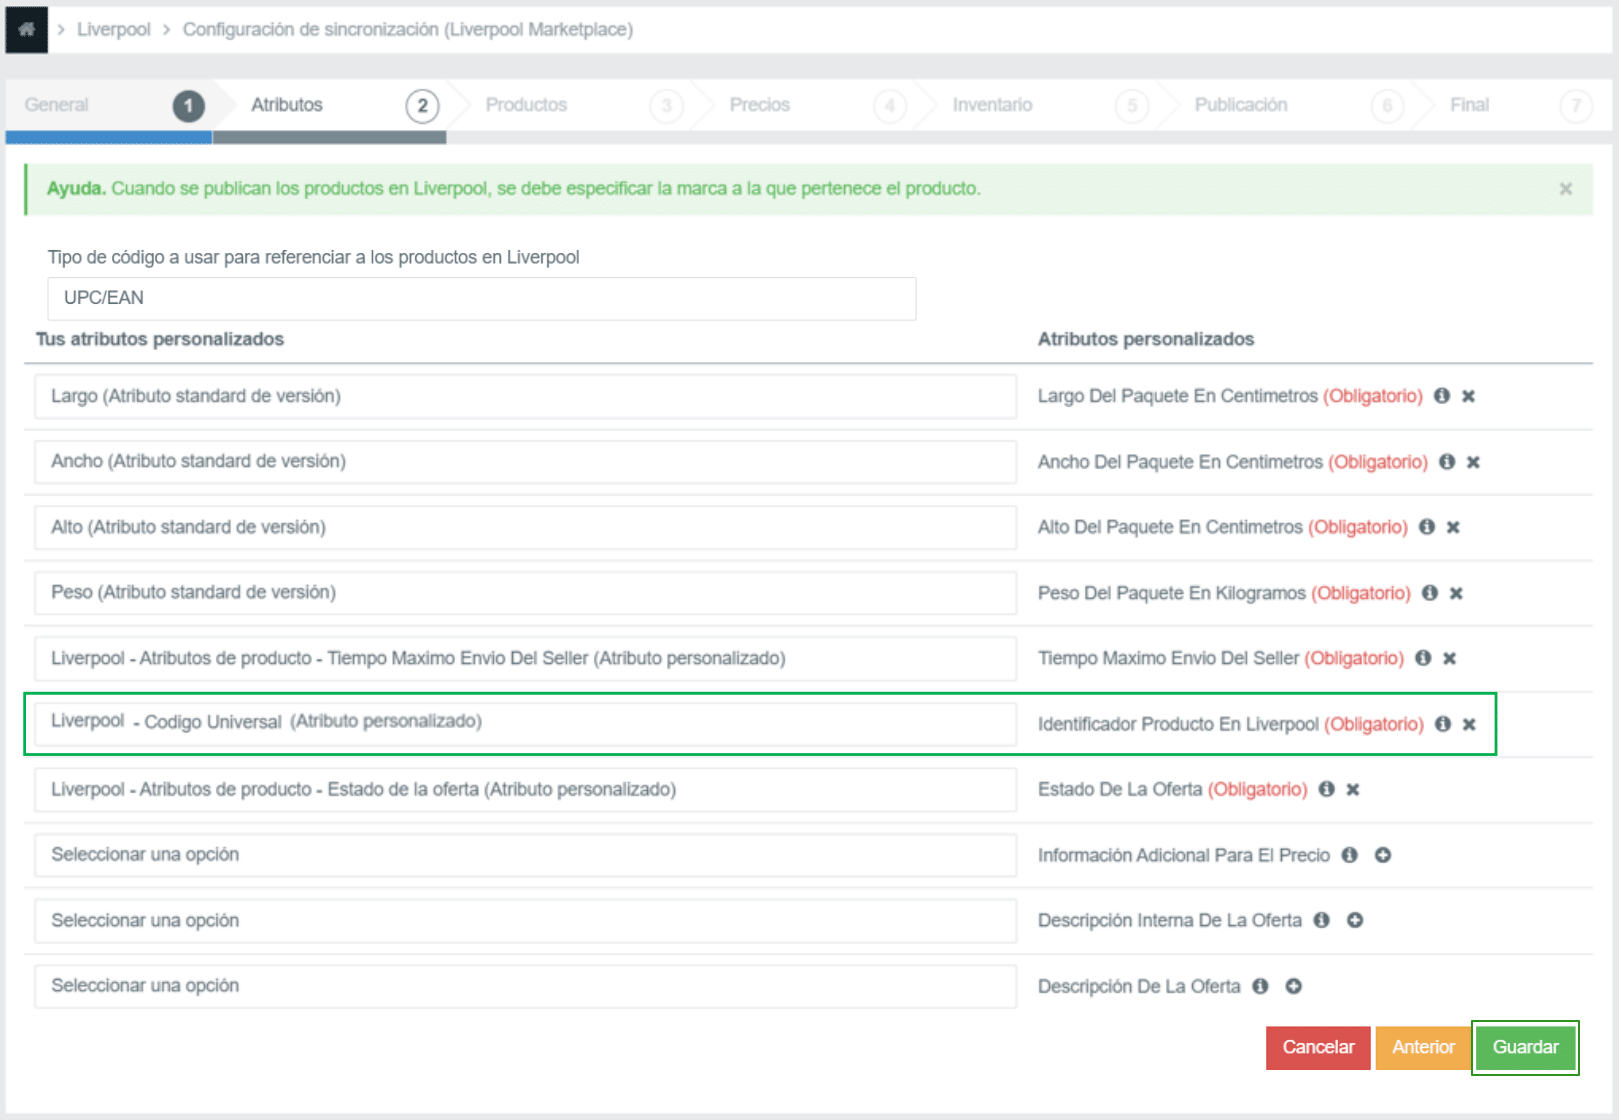This screenshot has width=1620, height=1120.
Task: Open the Codigo Universal attribute dropdown
Action: point(526,723)
